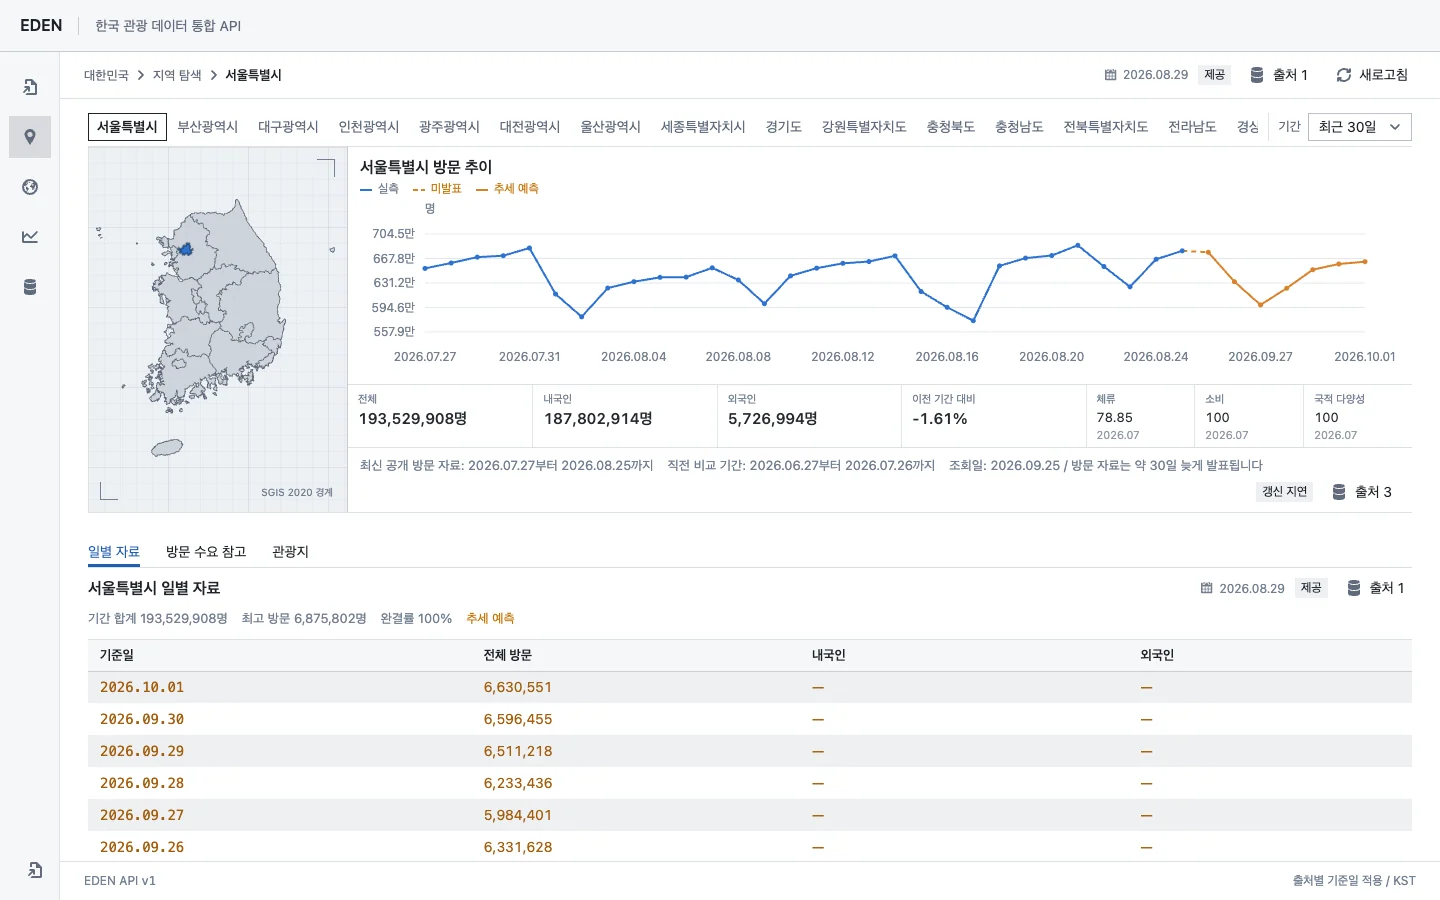Open the trend chart sidebar icon
Screen dimensions: 1440x900
click(30, 237)
